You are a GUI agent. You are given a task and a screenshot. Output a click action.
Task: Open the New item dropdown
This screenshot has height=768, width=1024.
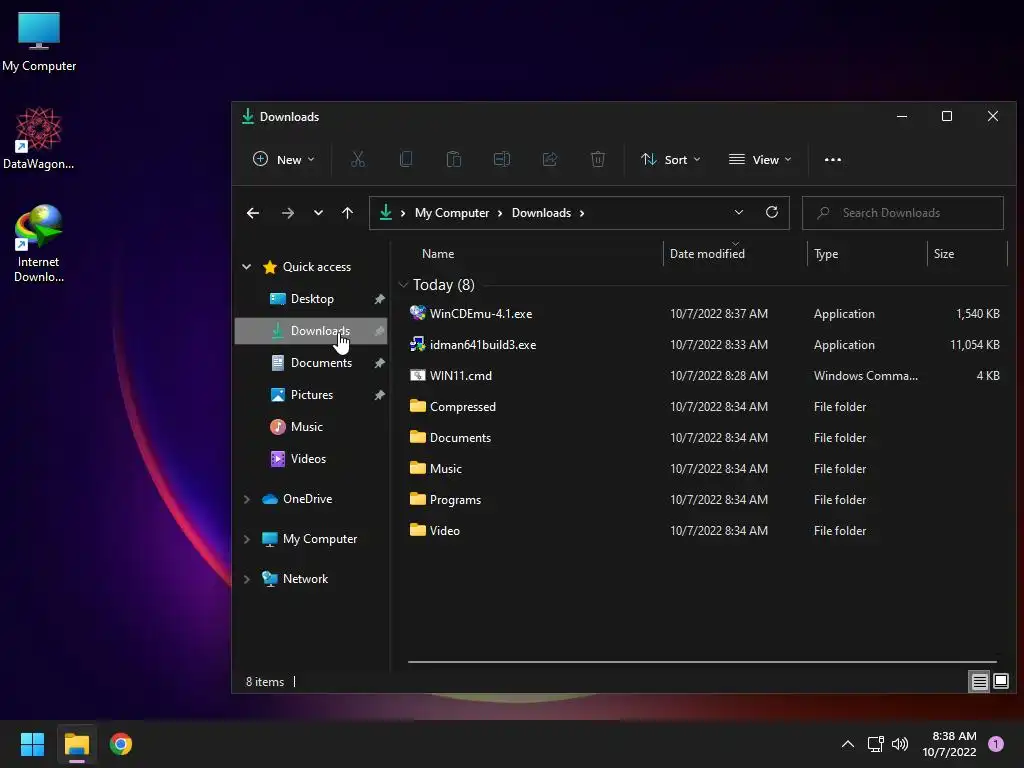[283, 159]
